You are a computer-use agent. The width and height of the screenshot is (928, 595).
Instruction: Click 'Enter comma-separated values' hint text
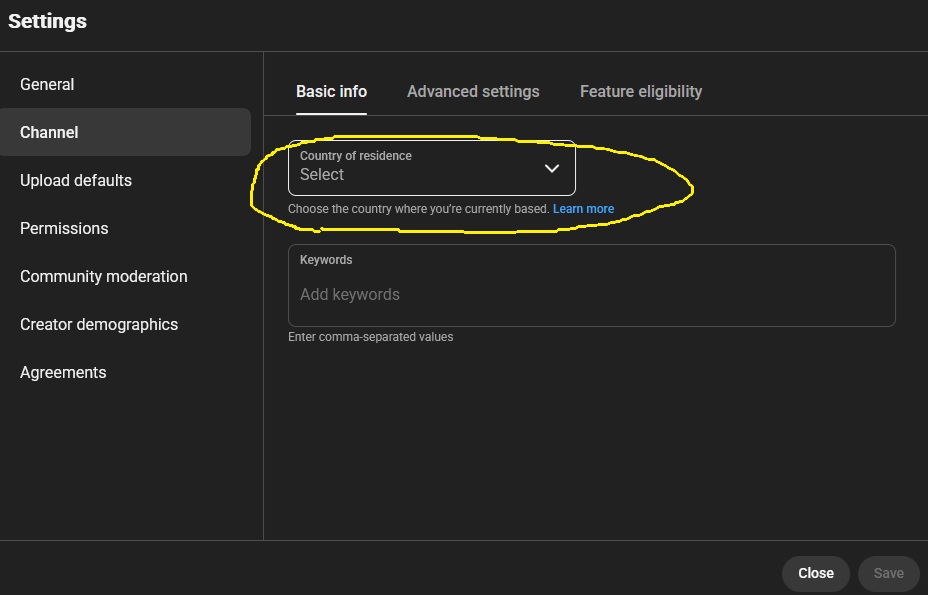coord(370,337)
